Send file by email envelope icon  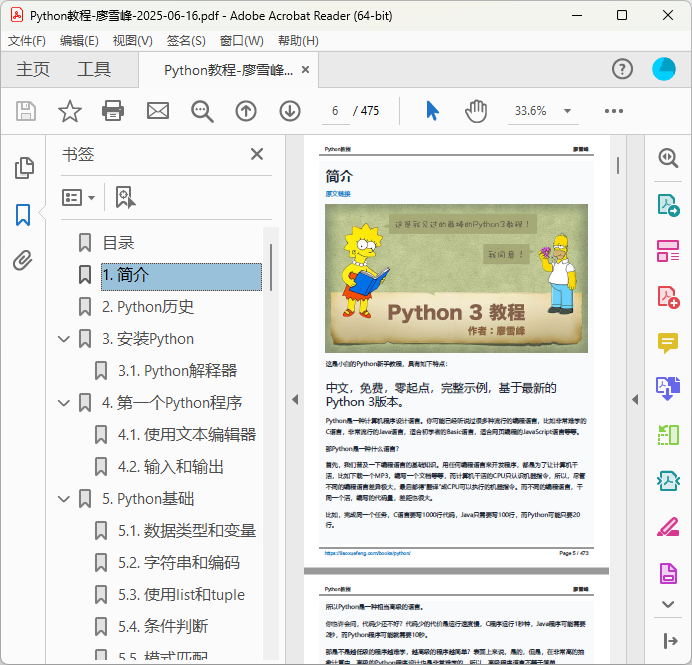pos(158,111)
